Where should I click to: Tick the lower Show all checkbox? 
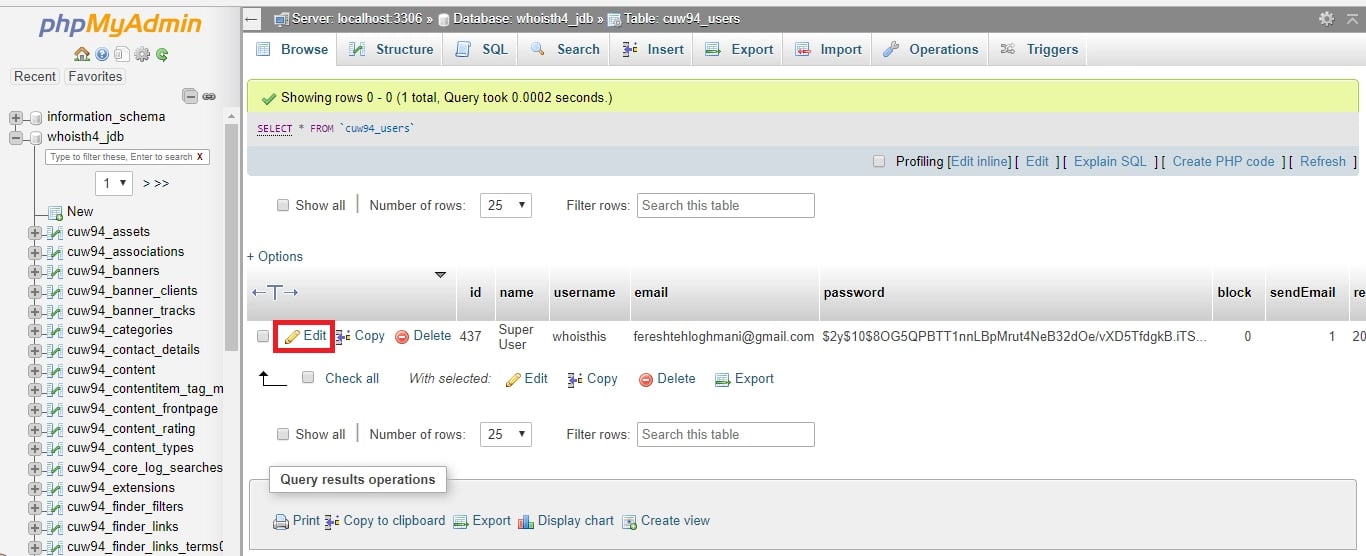pyautogui.click(x=283, y=434)
